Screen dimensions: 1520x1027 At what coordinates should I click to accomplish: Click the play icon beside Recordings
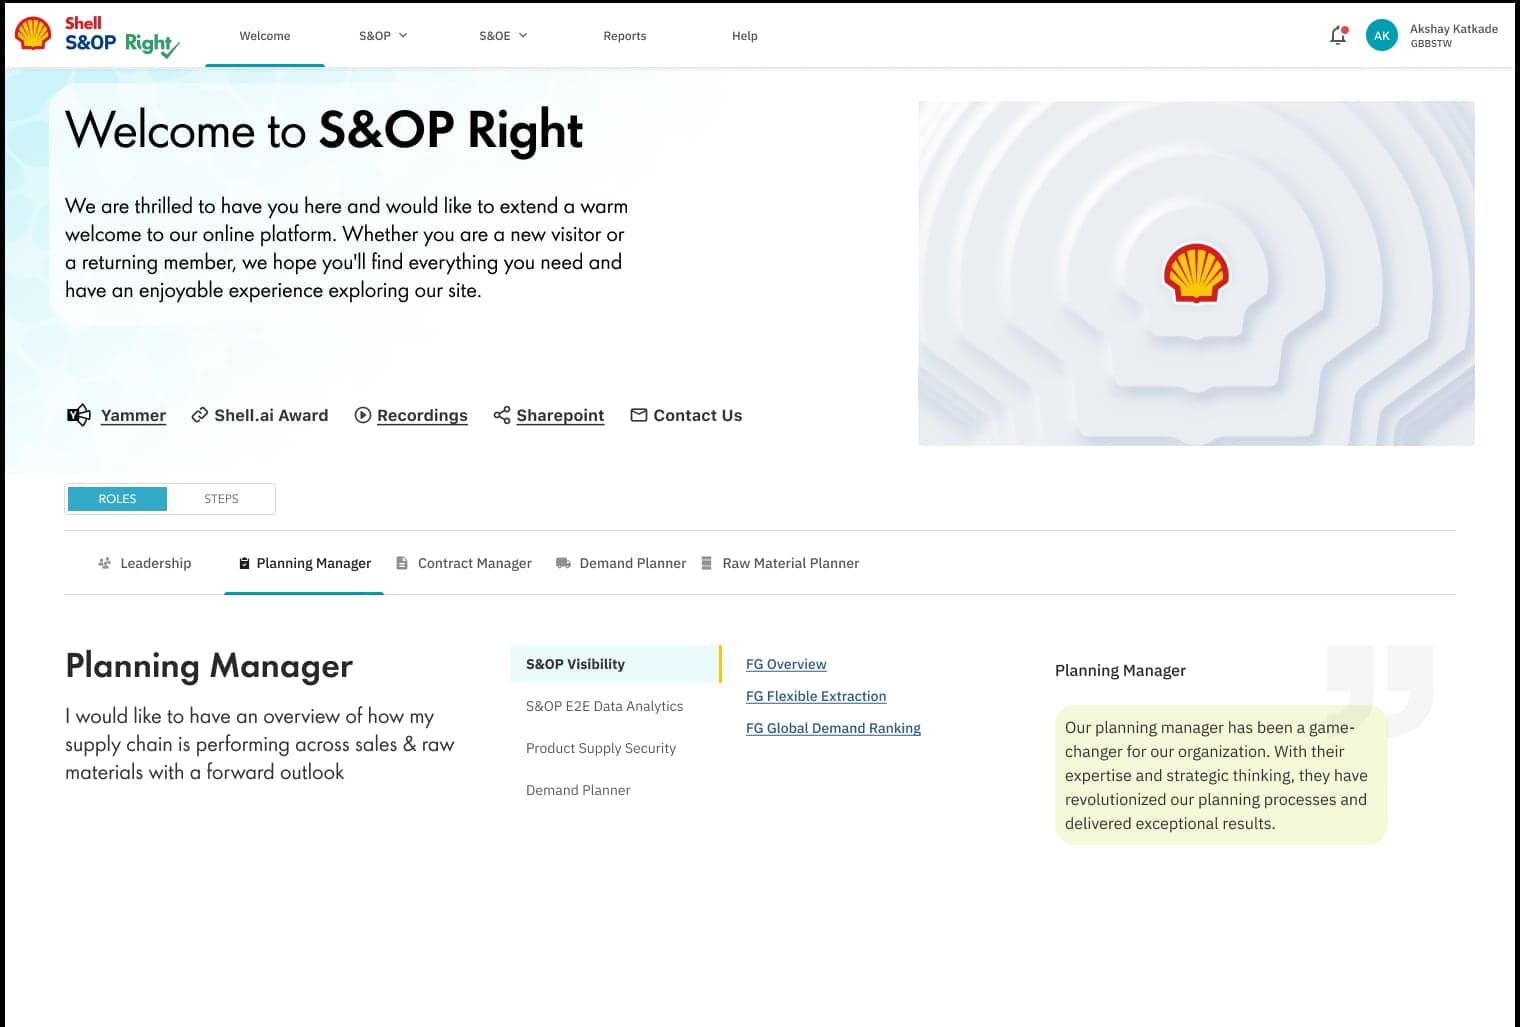(x=363, y=415)
